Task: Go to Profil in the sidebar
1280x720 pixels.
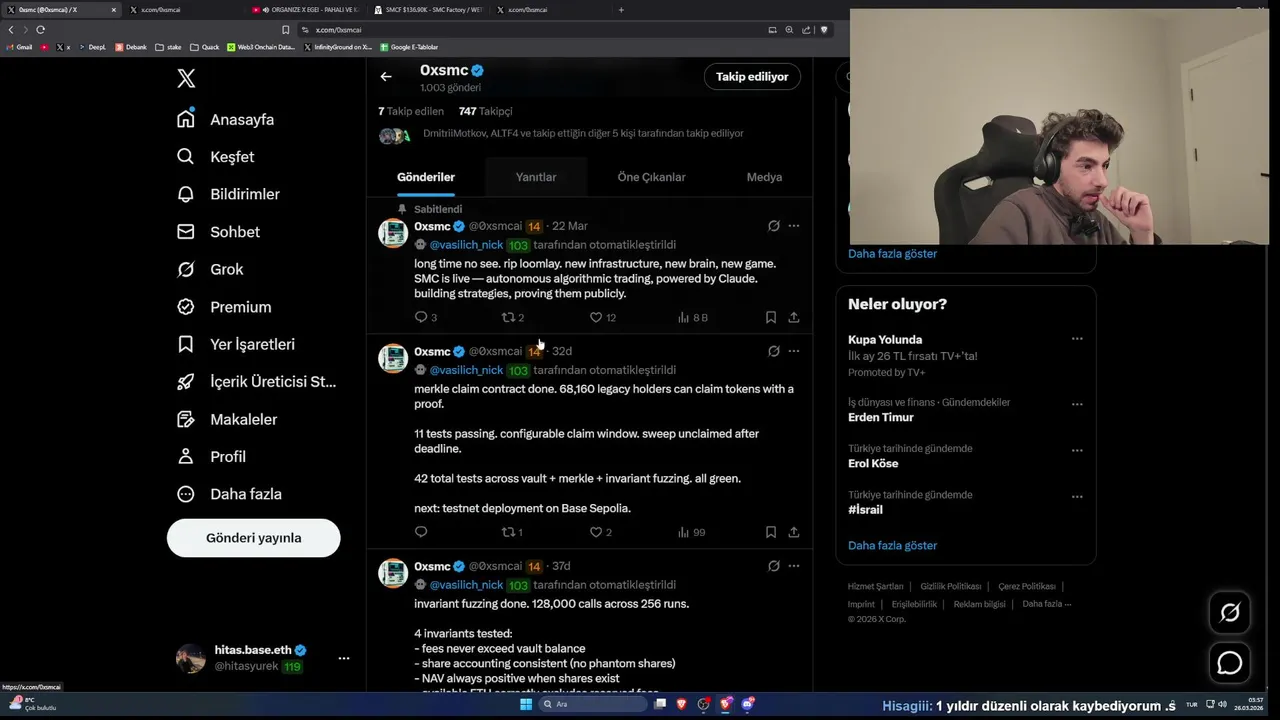Action: click(210, 457)
